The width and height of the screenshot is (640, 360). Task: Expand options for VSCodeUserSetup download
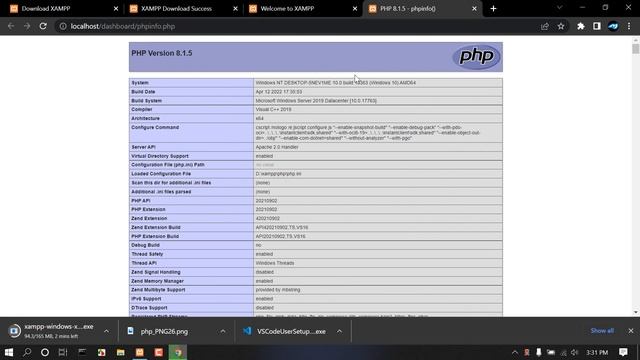pyautogui.click(x=339, y=331)
